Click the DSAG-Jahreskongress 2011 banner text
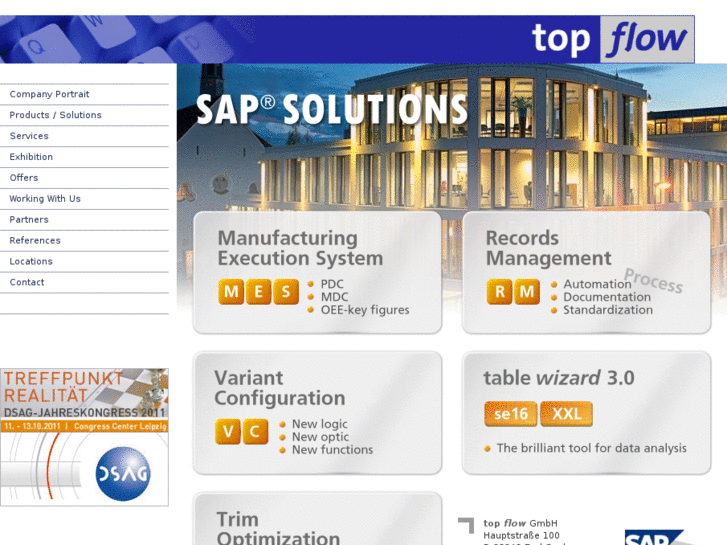Viewport: 727px width, 545px height. pyautogui.click(x=84, y=412)
